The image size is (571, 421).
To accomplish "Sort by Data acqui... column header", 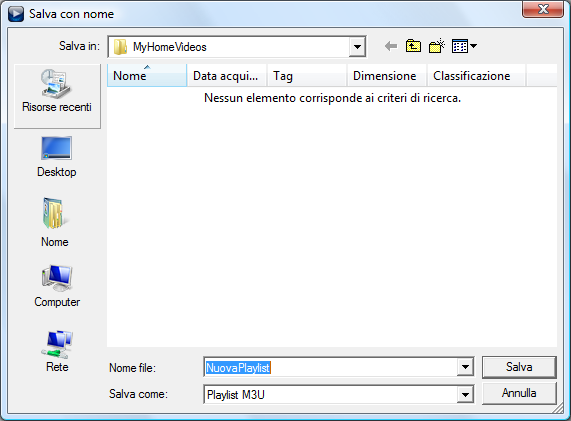I will pos(227,76).
